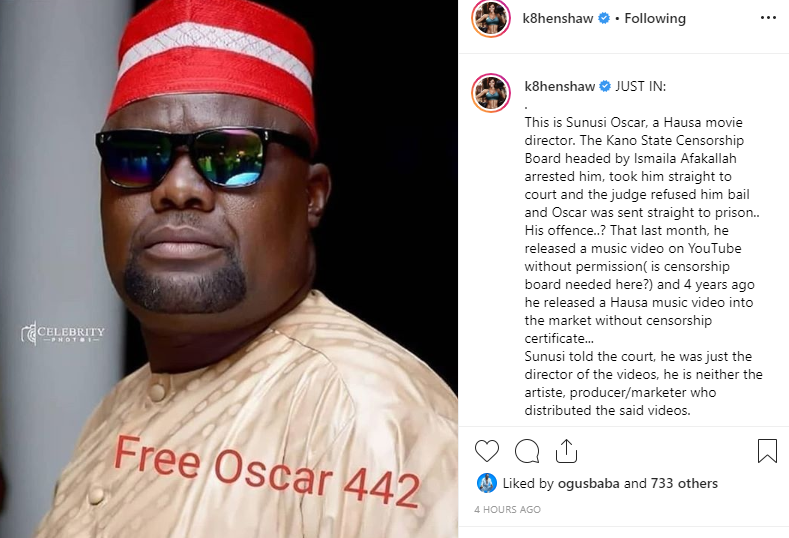Click the verified badge beside caption username
Screen dimensions: 789x538
coord(605,87)
